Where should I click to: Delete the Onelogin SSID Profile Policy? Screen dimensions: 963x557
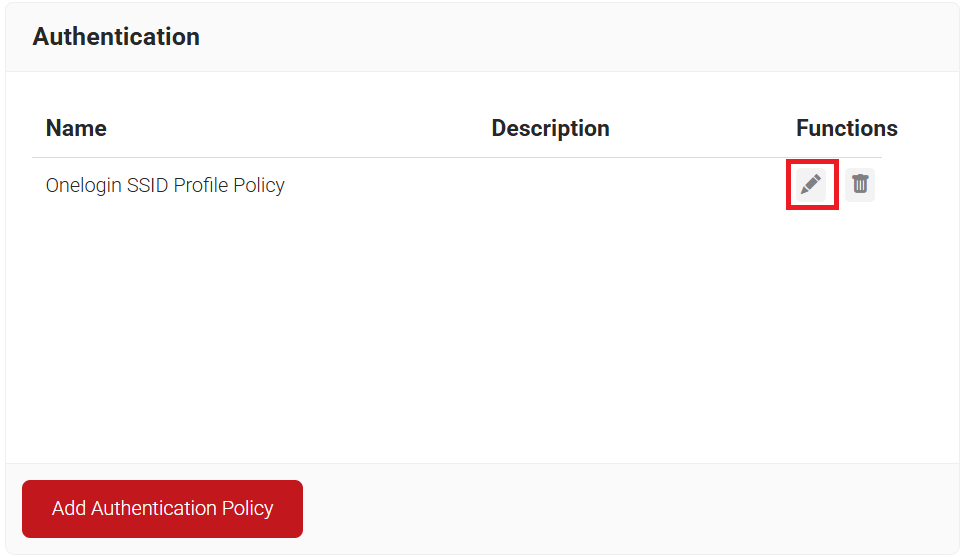point(860,184)
